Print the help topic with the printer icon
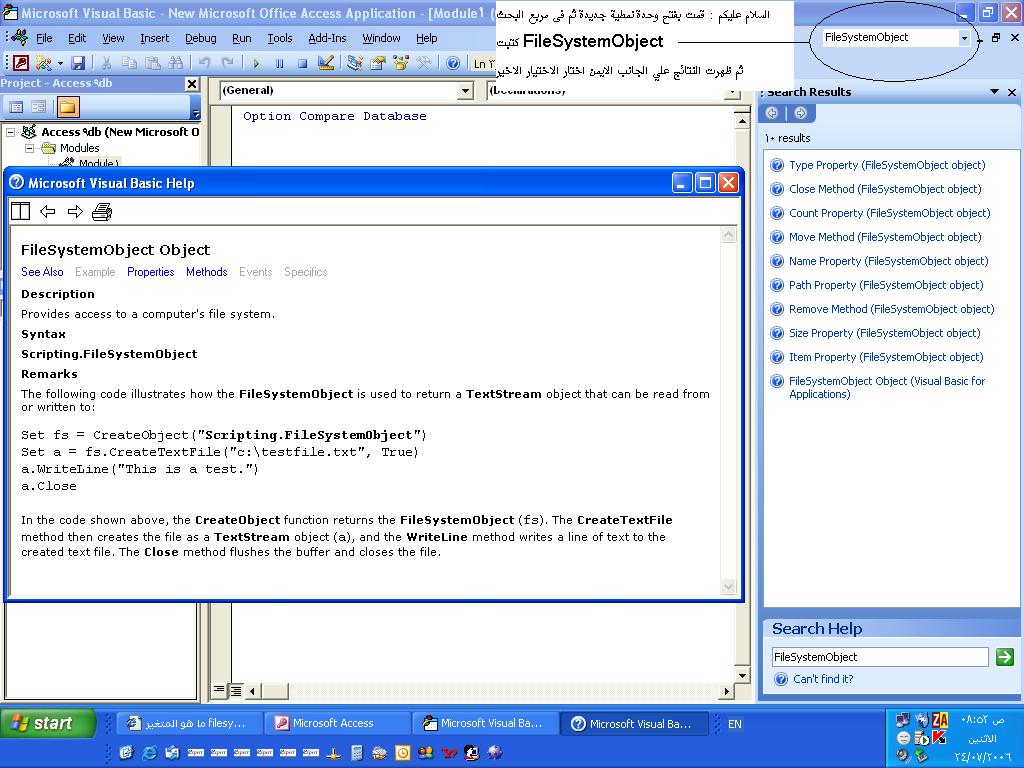 [x=102, y=212]
